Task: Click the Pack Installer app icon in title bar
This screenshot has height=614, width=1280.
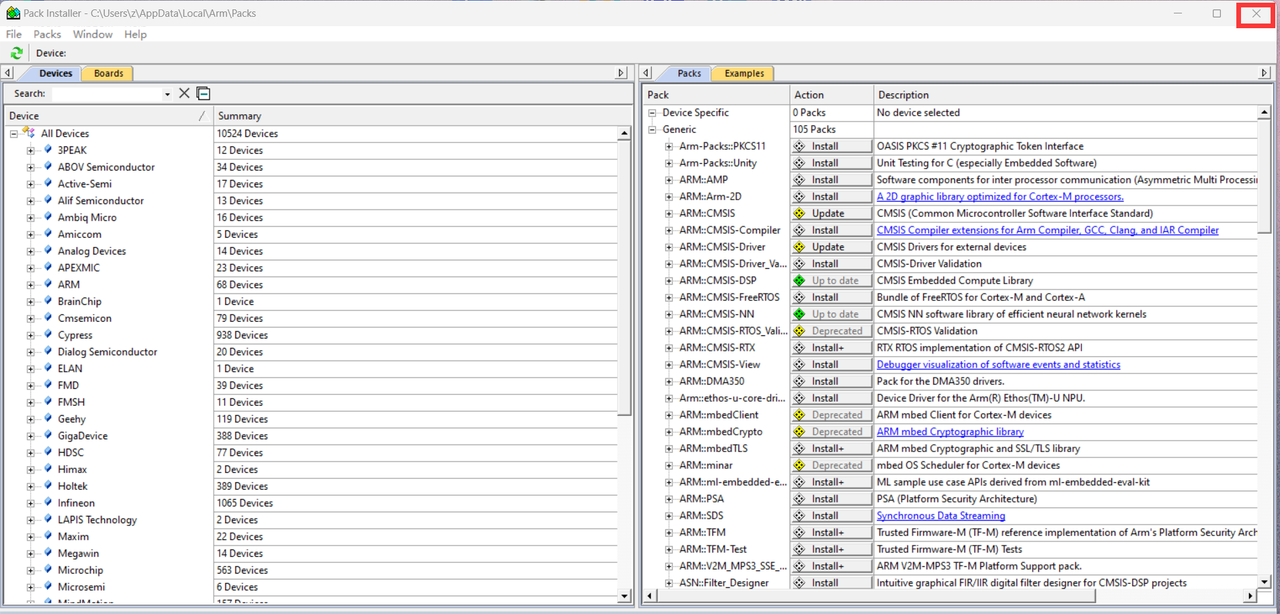Action: [12, 13]
